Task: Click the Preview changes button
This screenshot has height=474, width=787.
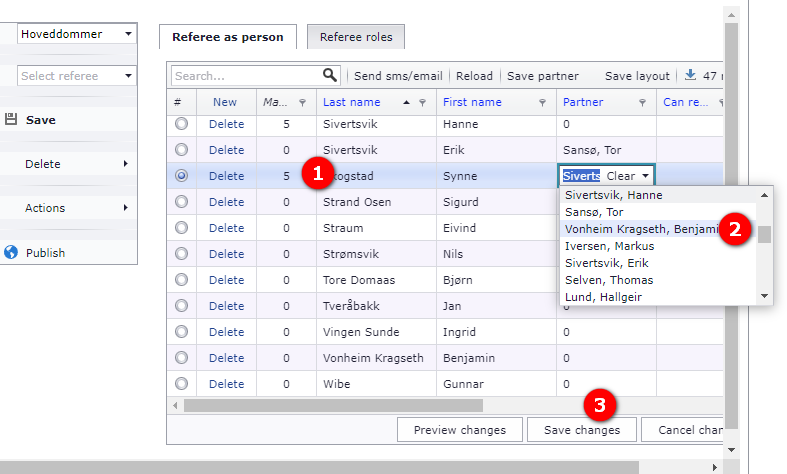Action: [x=460, y=430]
